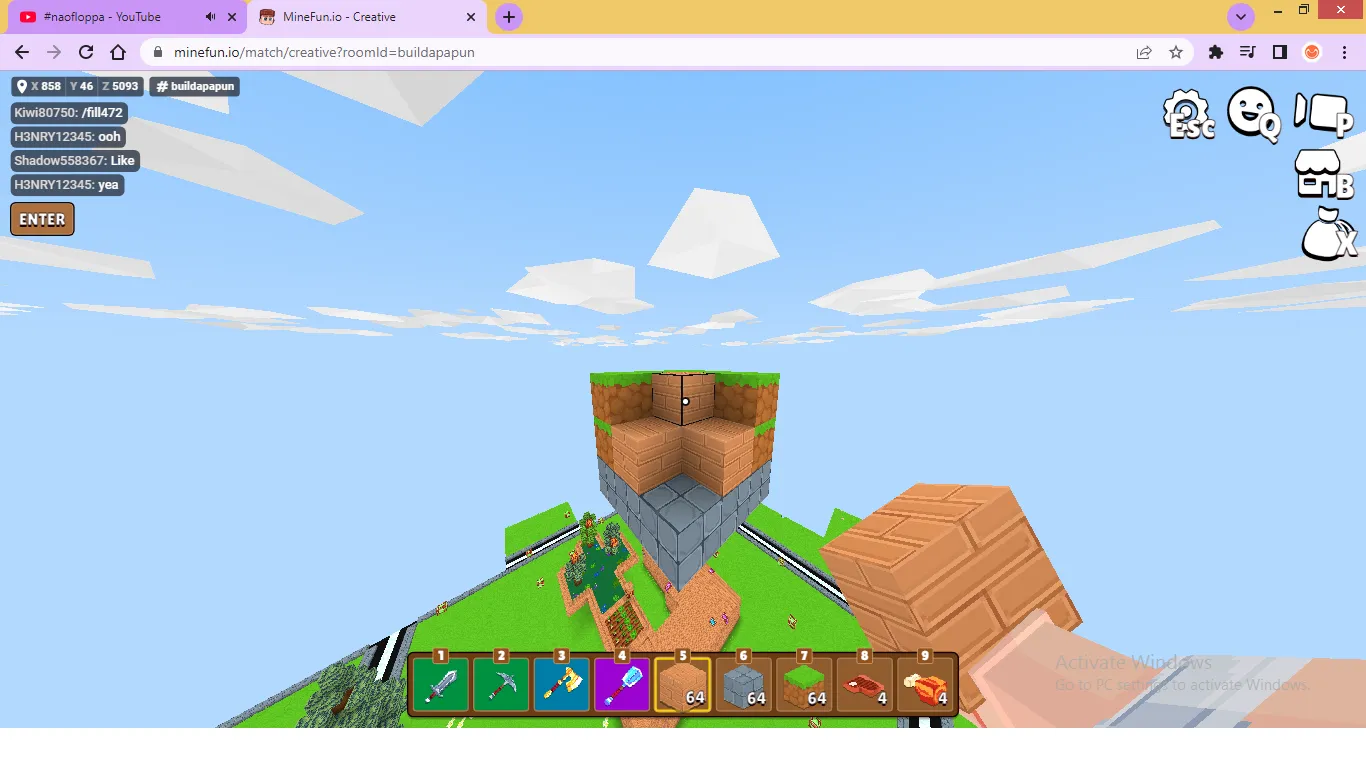
Task: Open the inventory bag icon
Action: (1329, 234)
